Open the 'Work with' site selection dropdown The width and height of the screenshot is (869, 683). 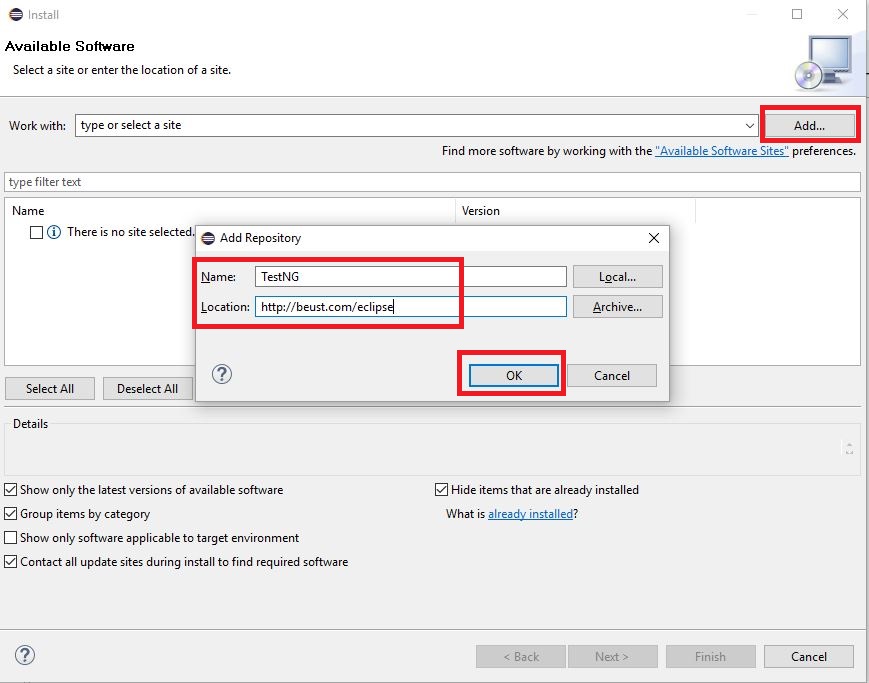click(753, 125)
